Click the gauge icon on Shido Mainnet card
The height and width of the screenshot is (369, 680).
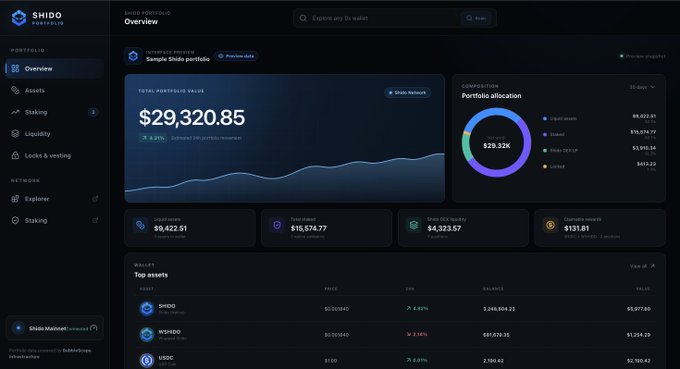(94, 328)
